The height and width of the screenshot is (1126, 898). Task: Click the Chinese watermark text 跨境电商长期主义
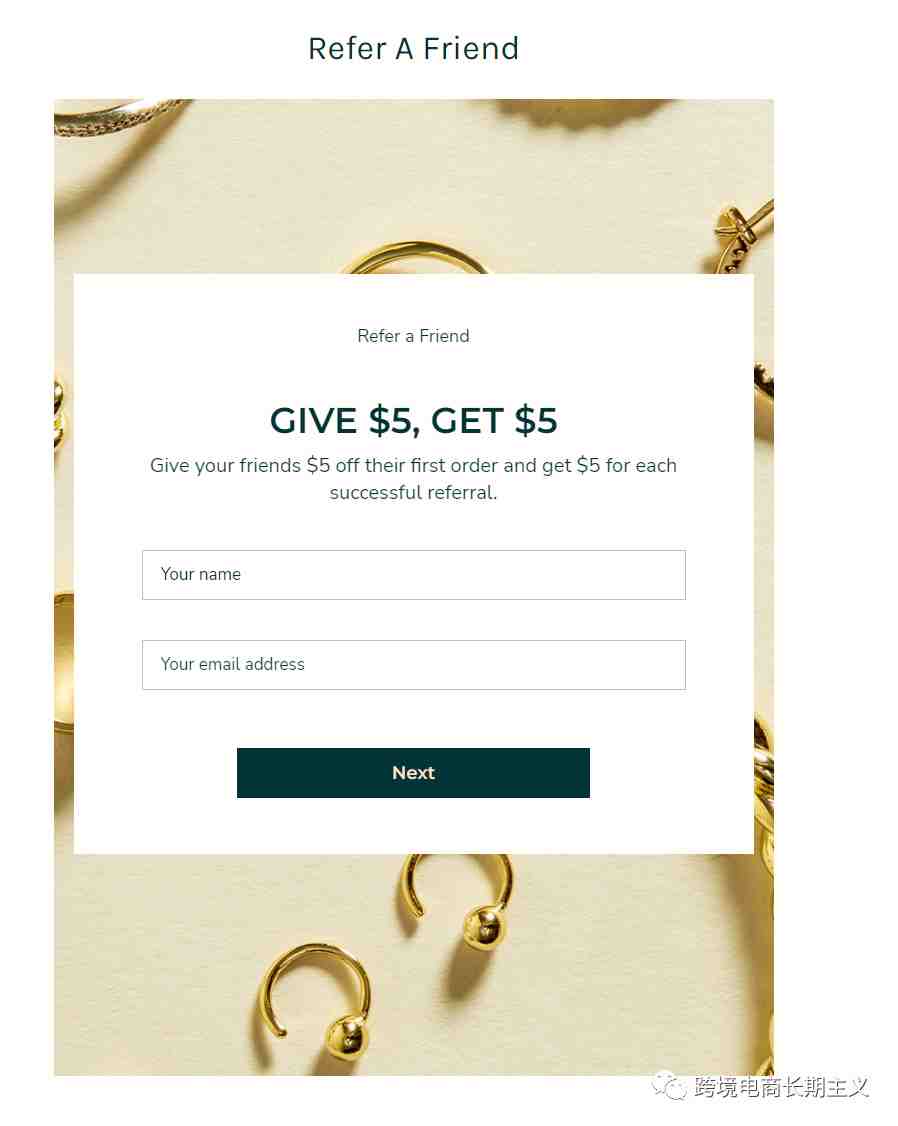point(781,1087)
